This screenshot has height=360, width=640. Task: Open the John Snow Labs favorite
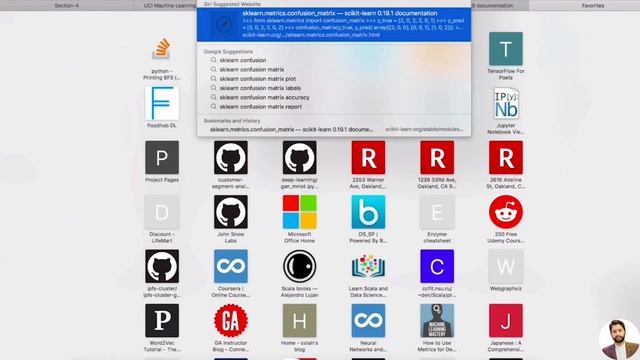click(x=231, y=212)
